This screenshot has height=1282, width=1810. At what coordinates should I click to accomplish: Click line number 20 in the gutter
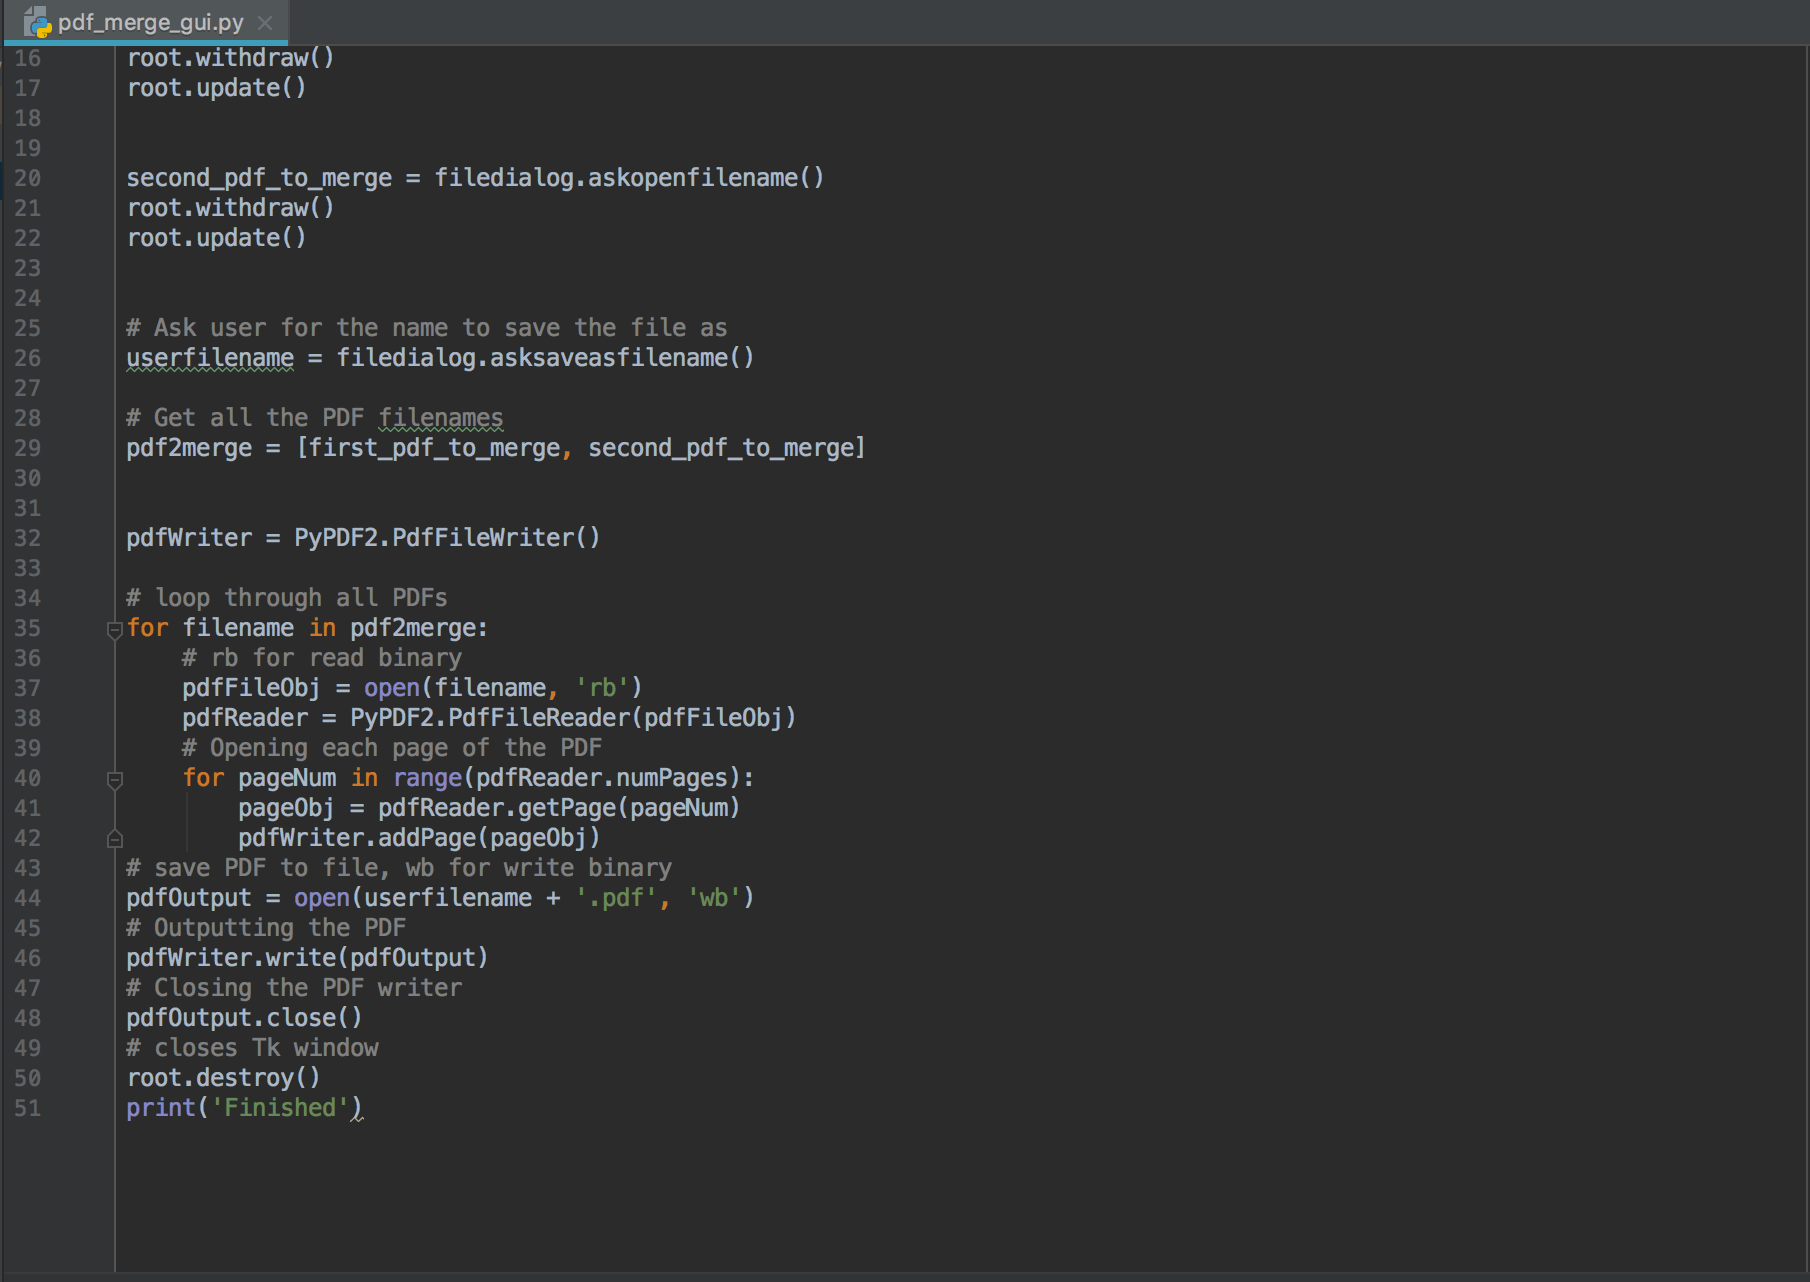pyautogui.click(x=28, y=178)
